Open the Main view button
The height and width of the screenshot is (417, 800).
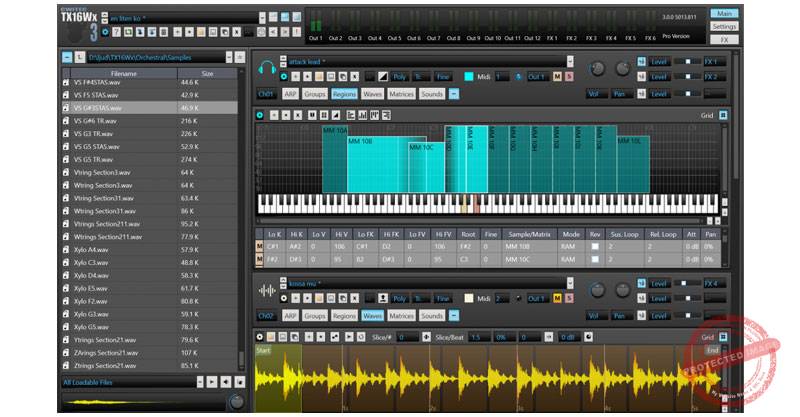point(724,13)
